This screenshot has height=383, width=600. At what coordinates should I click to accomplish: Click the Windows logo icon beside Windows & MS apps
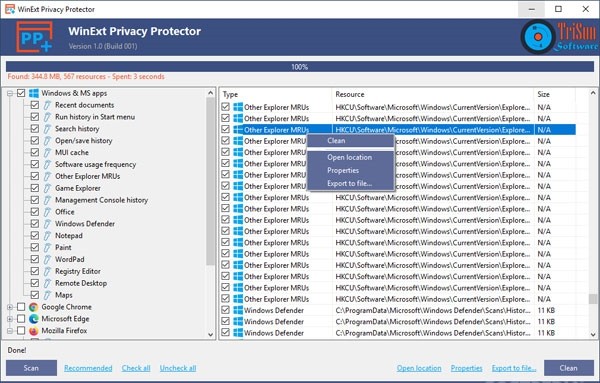pos(34,93)
